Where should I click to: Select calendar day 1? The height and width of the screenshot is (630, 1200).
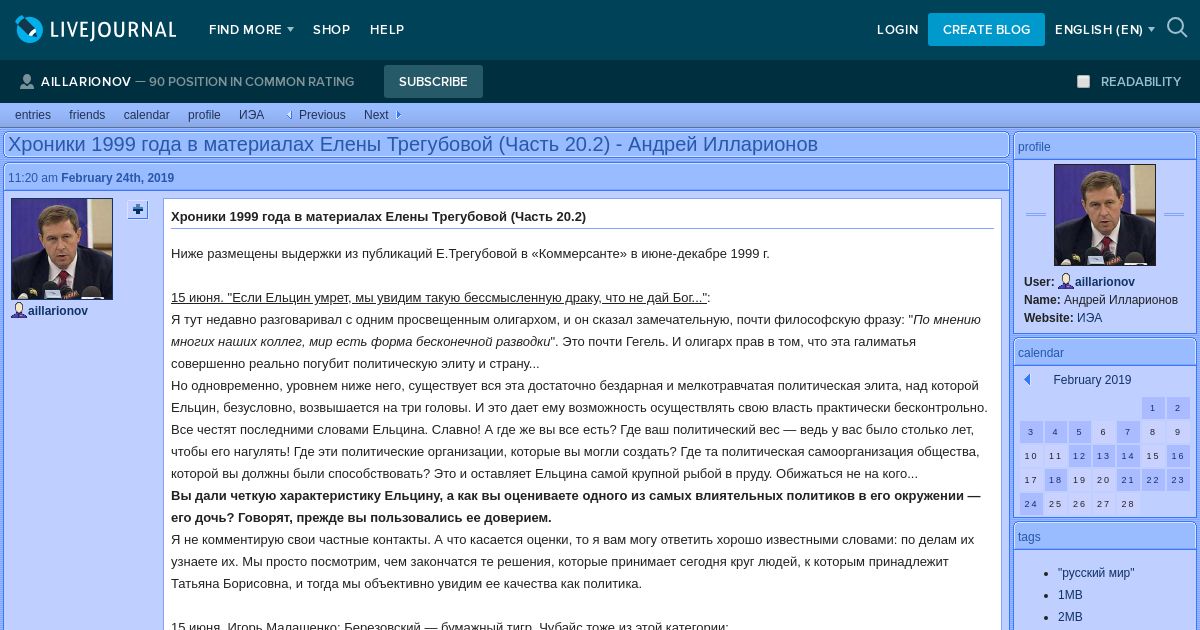(1153, 408)
